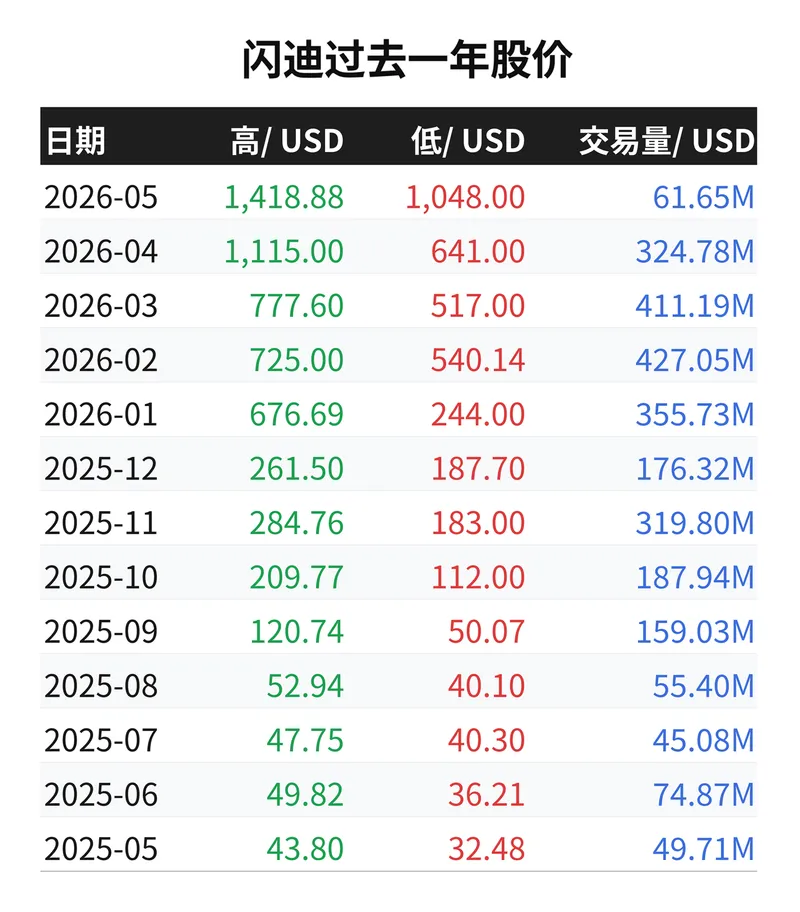Select the 2025-07 date cell
This screenshot has width=800, height=912.
(x=101, y=740)
